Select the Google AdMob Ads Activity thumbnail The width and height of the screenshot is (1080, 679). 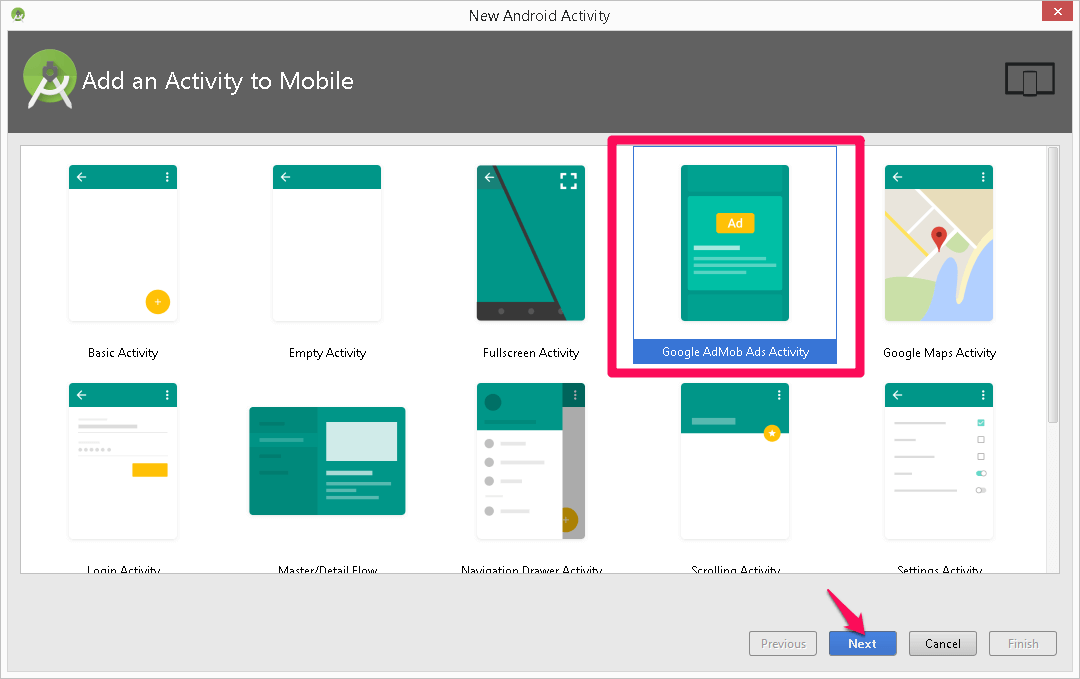tap(735, 243)
